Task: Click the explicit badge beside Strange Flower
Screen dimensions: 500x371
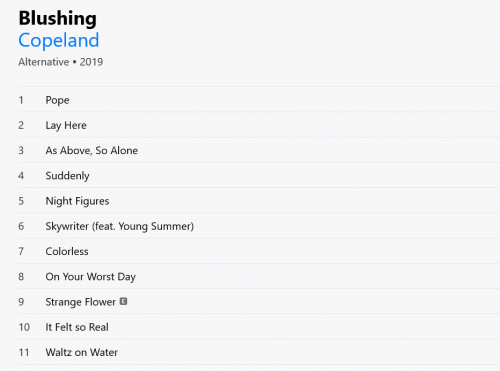Action: (123, 301)
